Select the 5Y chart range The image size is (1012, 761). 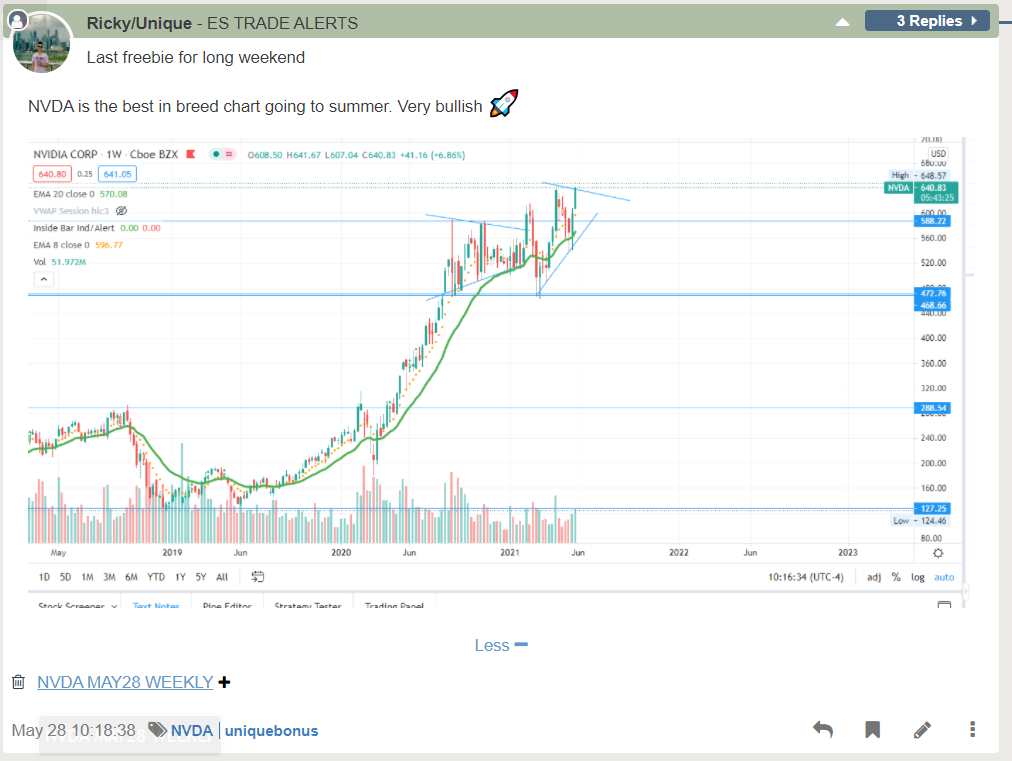point(201,577)
